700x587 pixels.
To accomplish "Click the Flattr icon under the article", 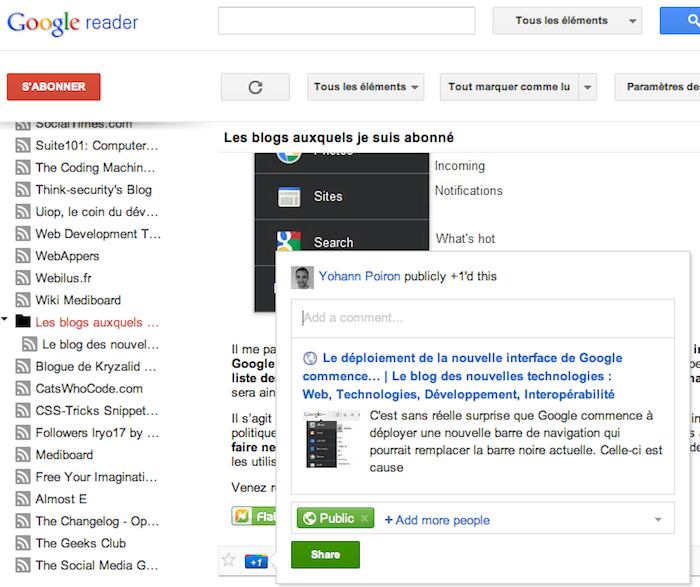I will point(241,516).
